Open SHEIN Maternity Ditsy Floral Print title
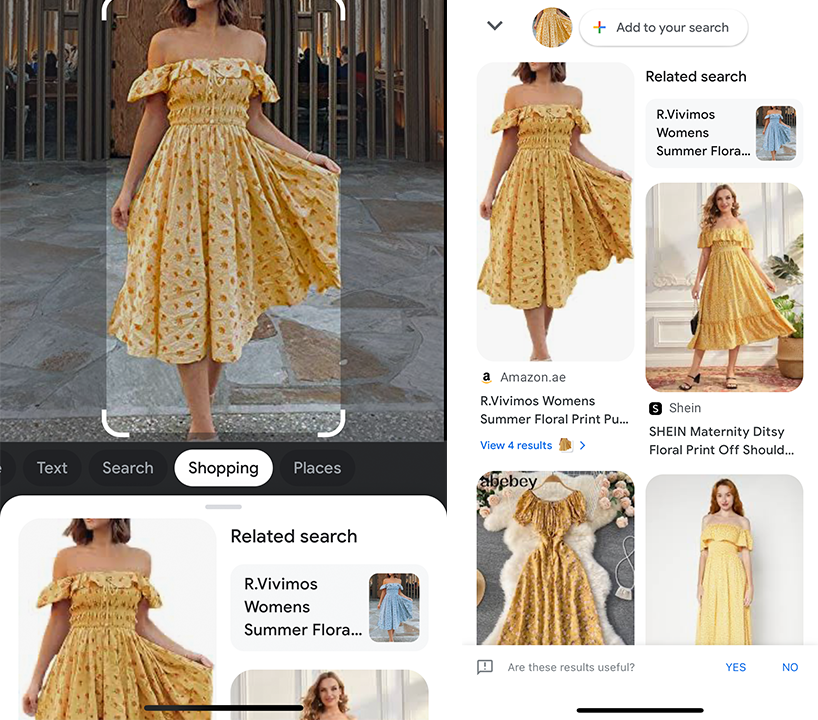The height and width of the screenshot is (720, 818). click(721, 441)
